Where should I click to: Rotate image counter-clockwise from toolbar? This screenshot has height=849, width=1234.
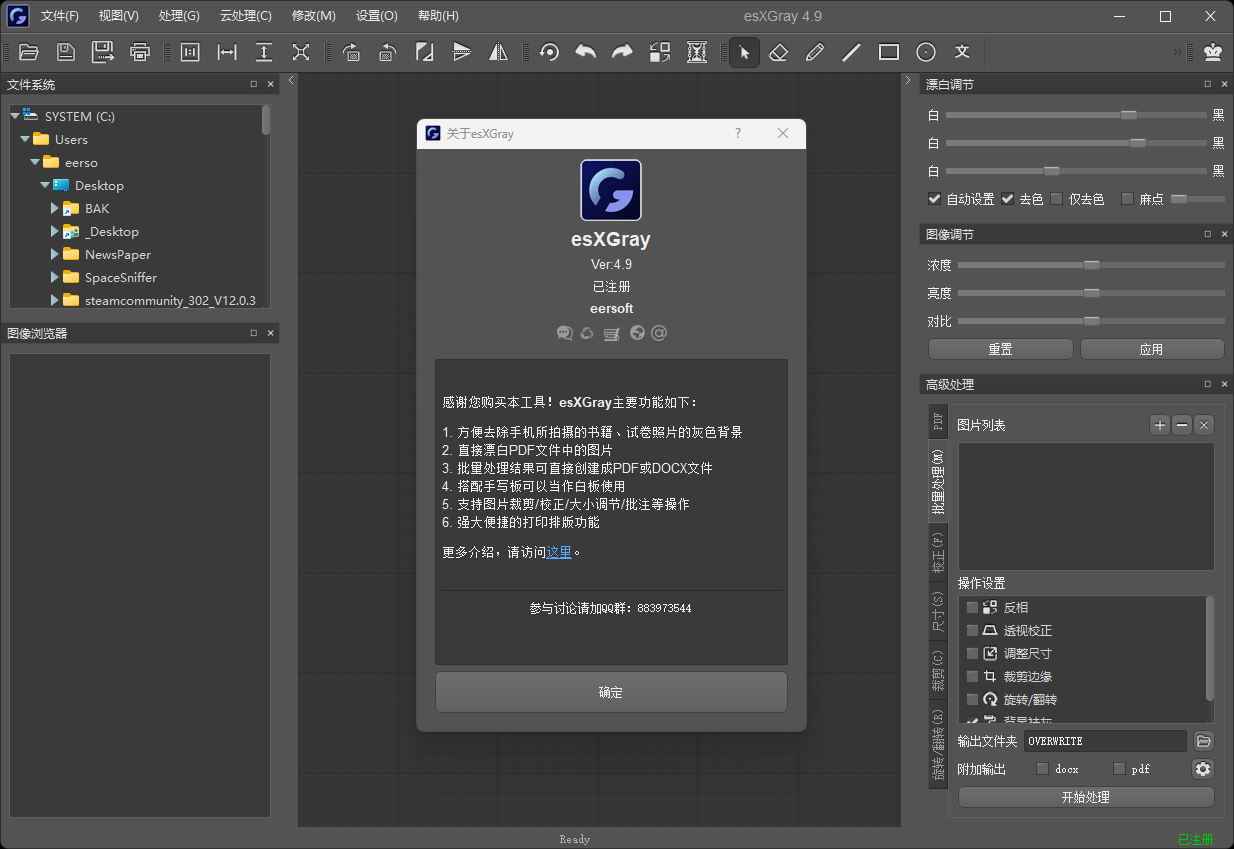click(x=388, y=52)
